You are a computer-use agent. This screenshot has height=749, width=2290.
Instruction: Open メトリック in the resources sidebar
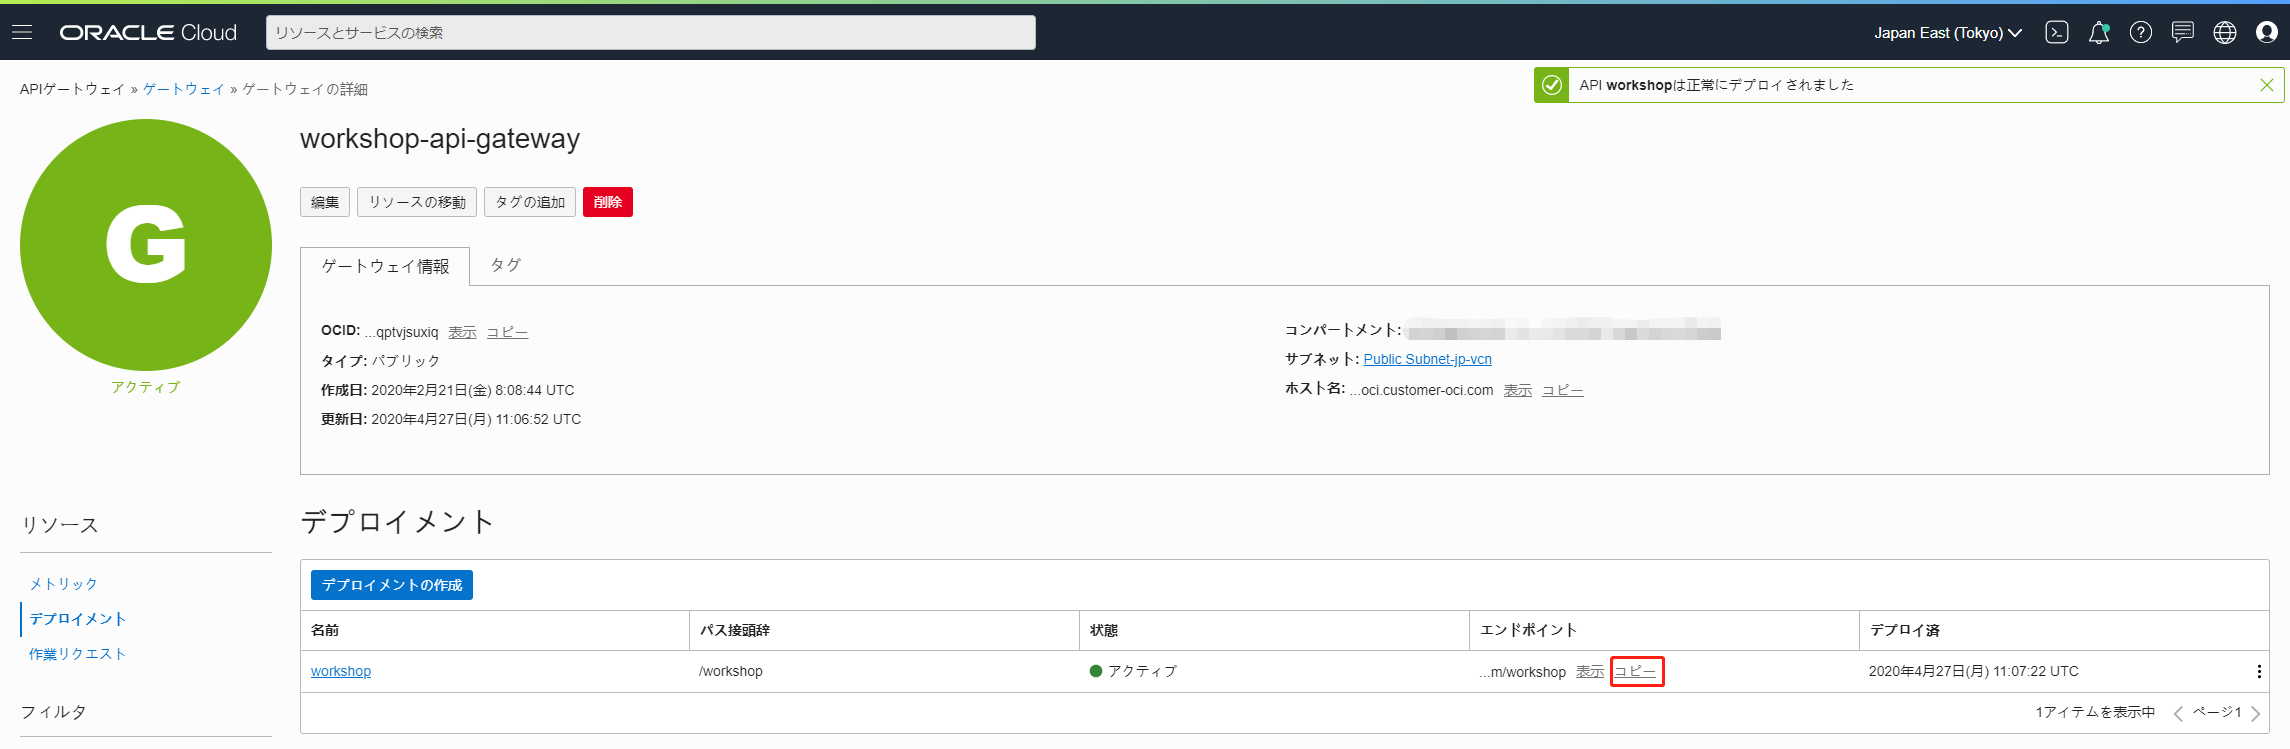(x=63, y=584)
